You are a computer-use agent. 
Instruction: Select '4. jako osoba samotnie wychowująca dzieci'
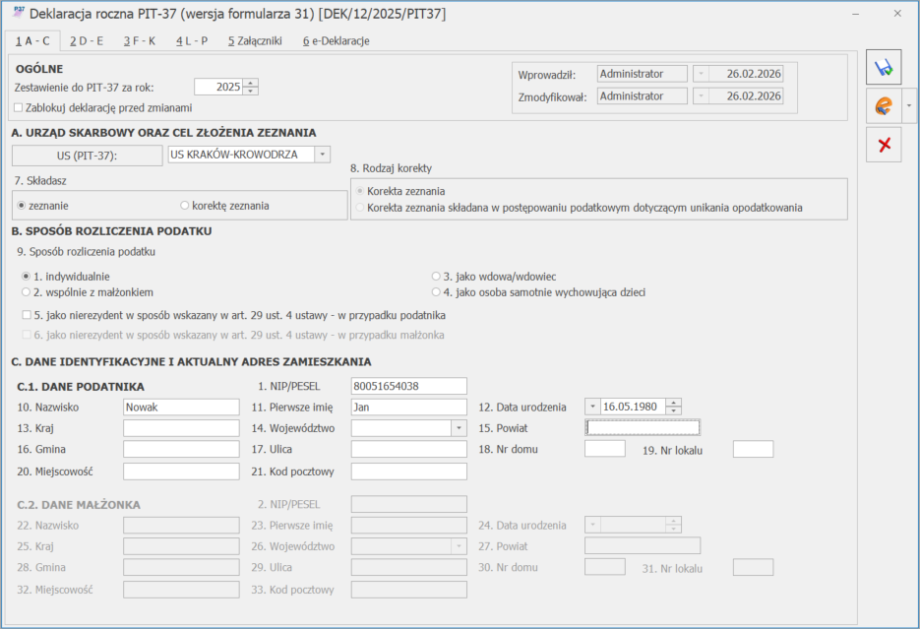(435, 292)
